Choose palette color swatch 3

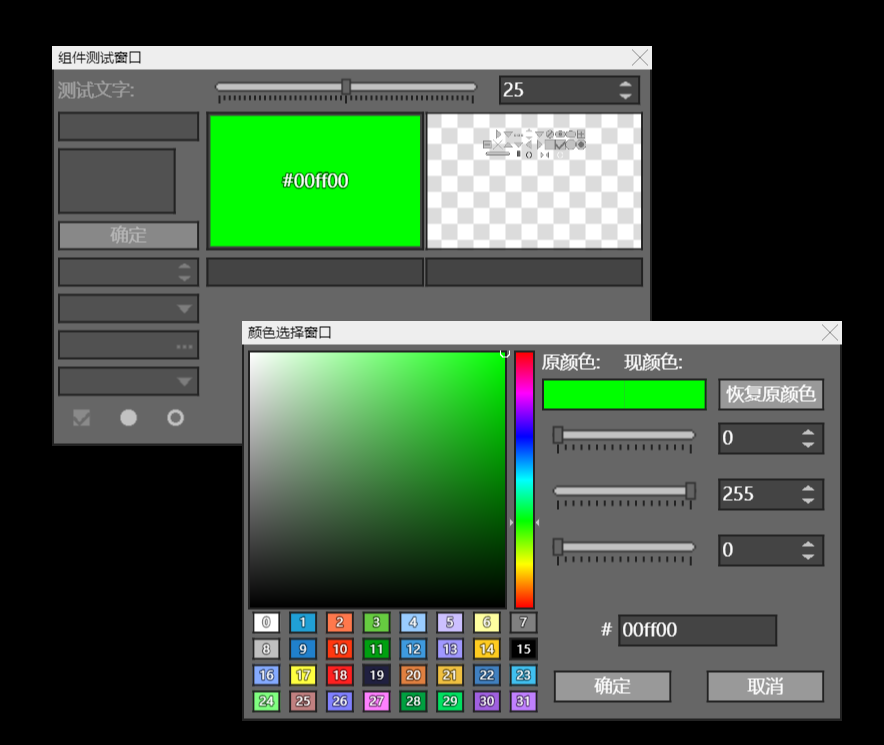pos(377,622)
